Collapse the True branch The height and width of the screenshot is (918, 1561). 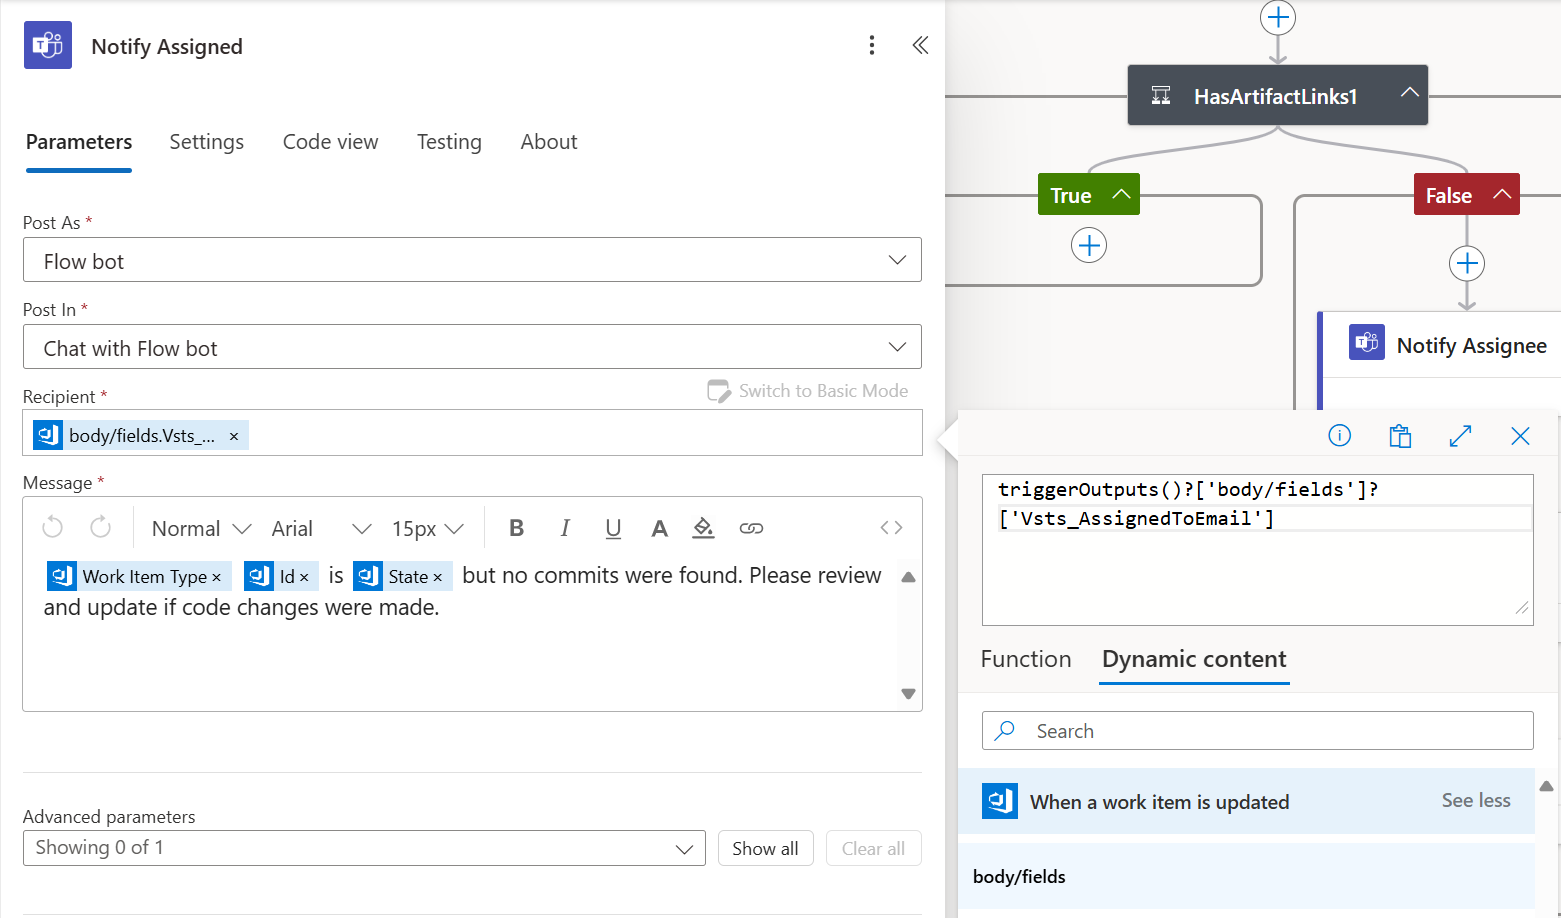click(x=1121, y=194)
